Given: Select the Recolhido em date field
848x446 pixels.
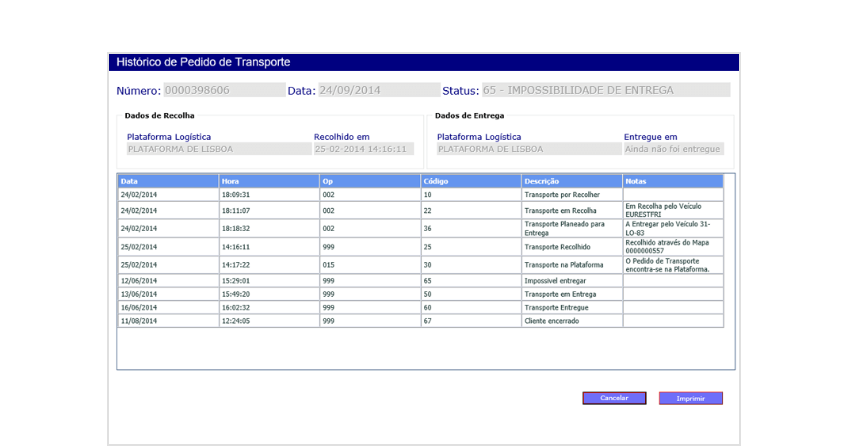Looking at the screenshot, I should pyautogui.click(x=363, y=149).
